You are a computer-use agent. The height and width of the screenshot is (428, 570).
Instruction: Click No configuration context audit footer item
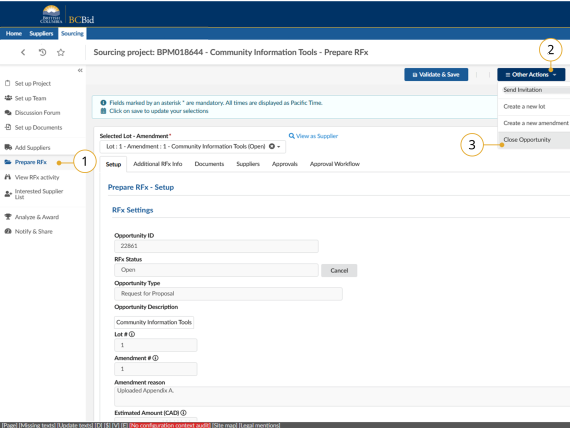pos(170,425)
